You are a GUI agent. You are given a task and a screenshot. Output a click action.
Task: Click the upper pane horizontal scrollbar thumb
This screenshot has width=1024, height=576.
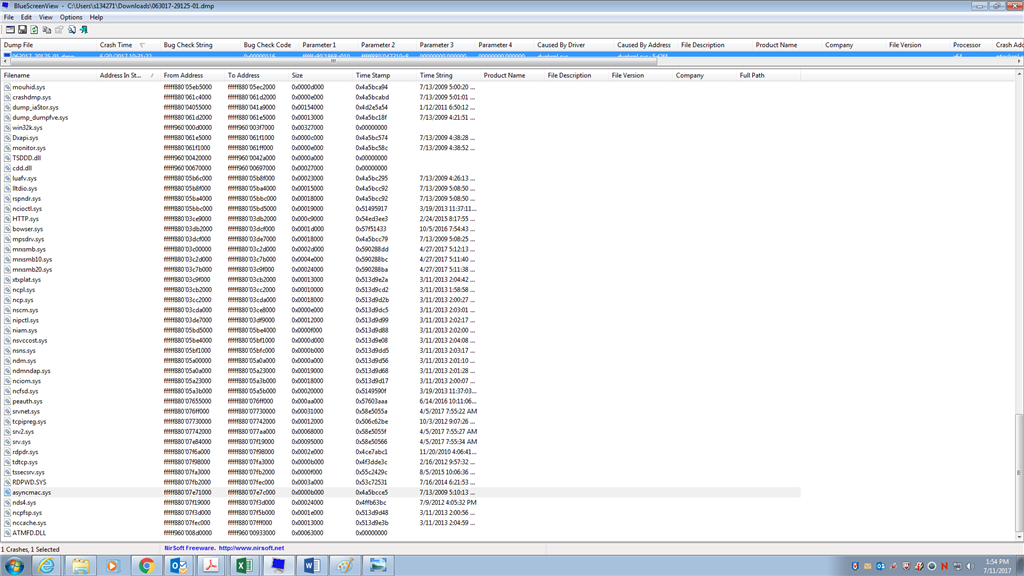[x=333, y=61]
